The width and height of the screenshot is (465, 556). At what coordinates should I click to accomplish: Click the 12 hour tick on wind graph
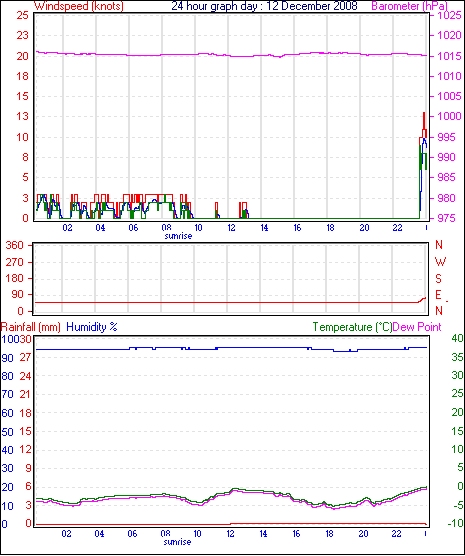click(x=231, y=228)
